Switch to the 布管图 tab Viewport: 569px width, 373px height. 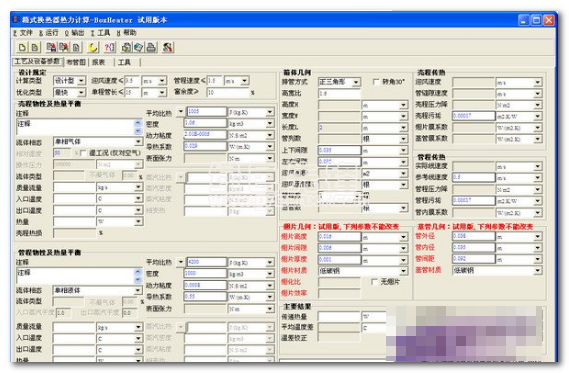(76, 62)
